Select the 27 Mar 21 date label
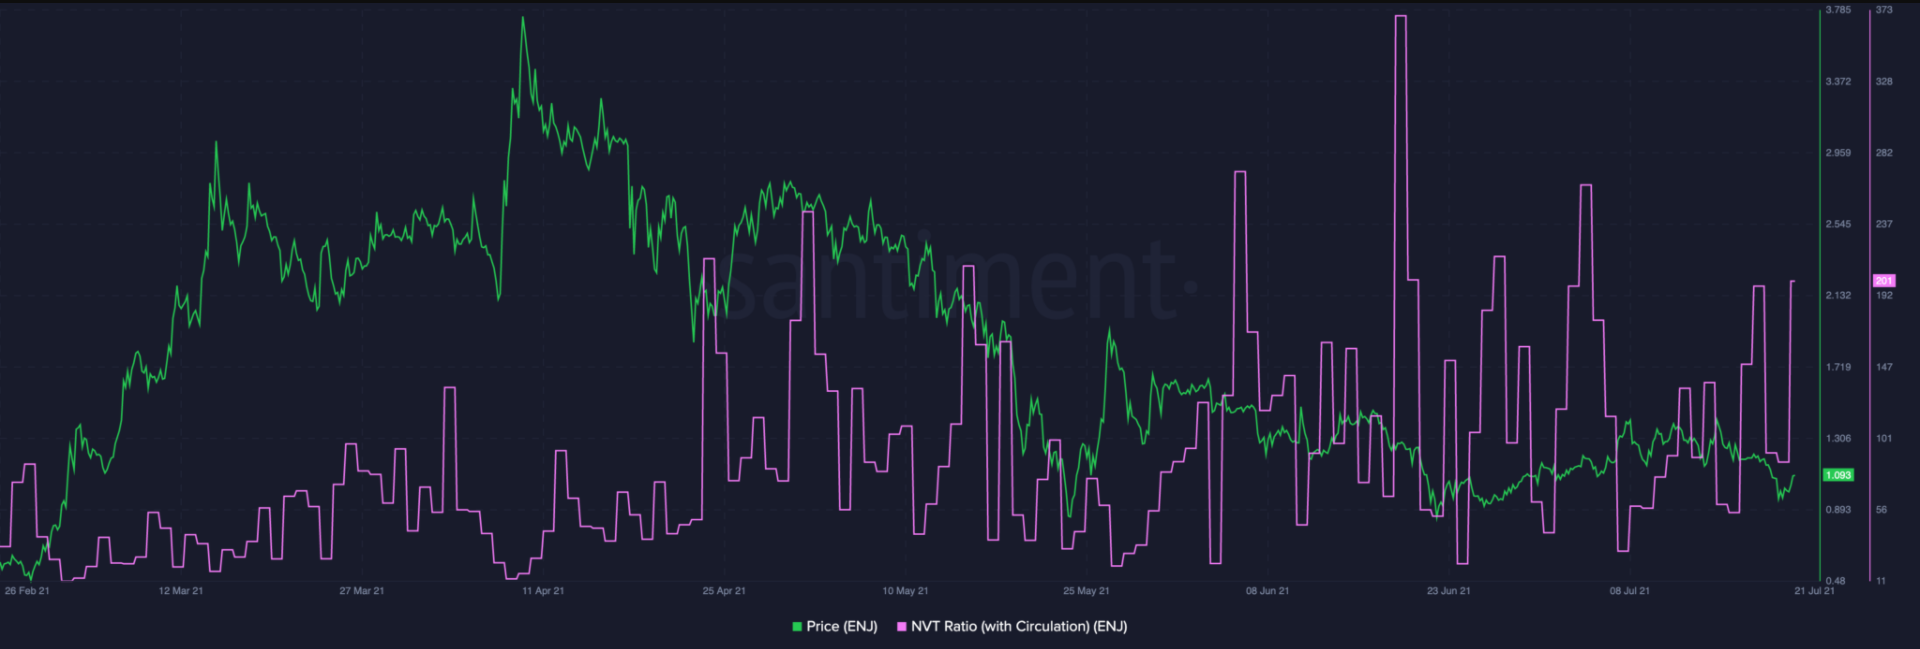This screenshot has height=649, width=1920. [362, 591]
